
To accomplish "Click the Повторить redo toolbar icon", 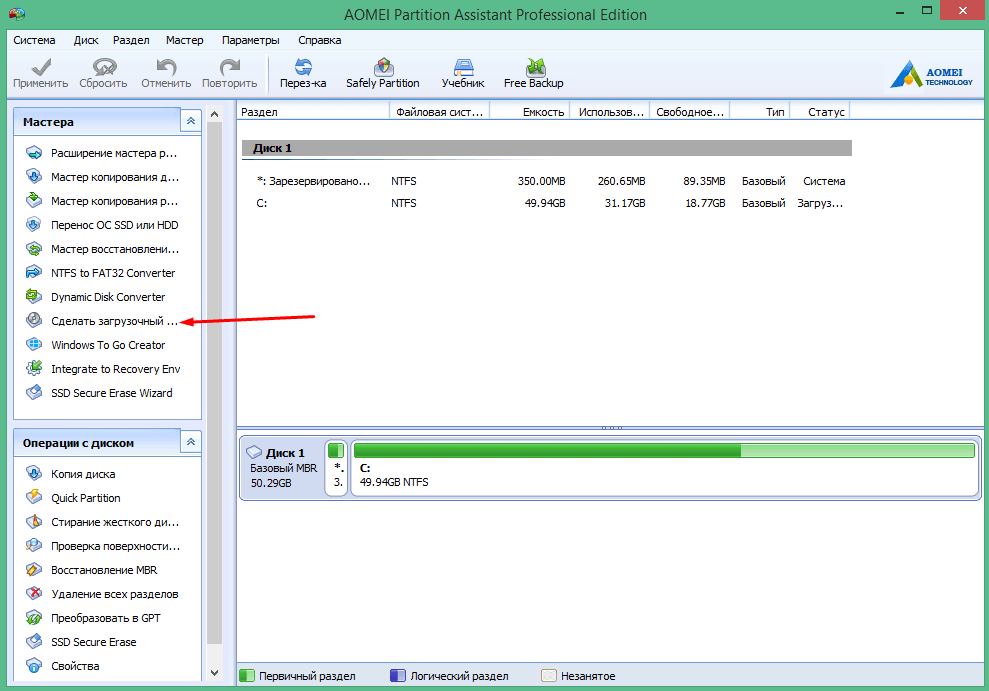I will coord(230,66).
